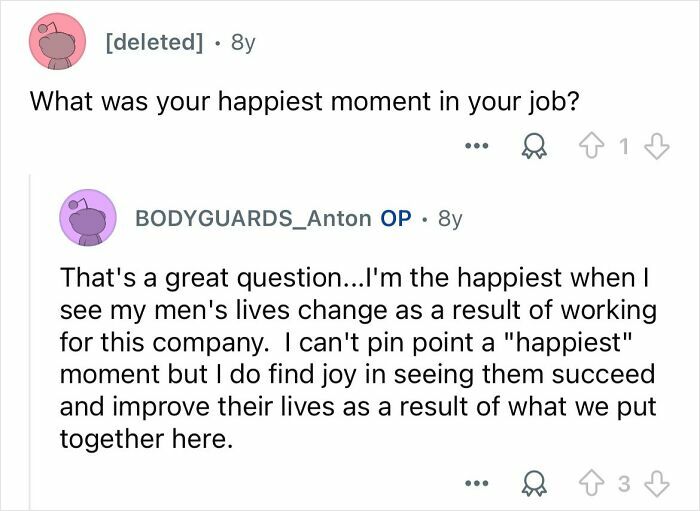Upvote the deleted user's question comment
Viewport: 700px width, 511px height.
(x=591, y=147)
